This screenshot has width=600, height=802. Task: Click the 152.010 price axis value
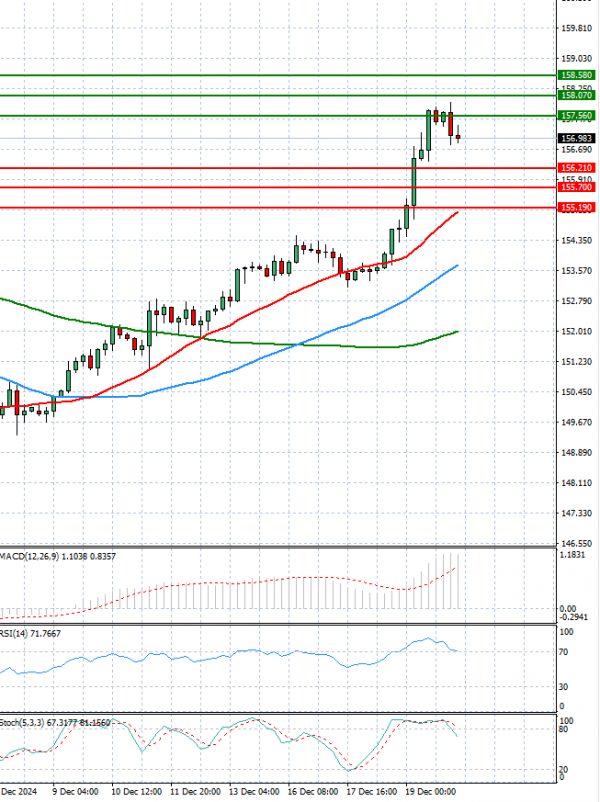click(576, 331)
